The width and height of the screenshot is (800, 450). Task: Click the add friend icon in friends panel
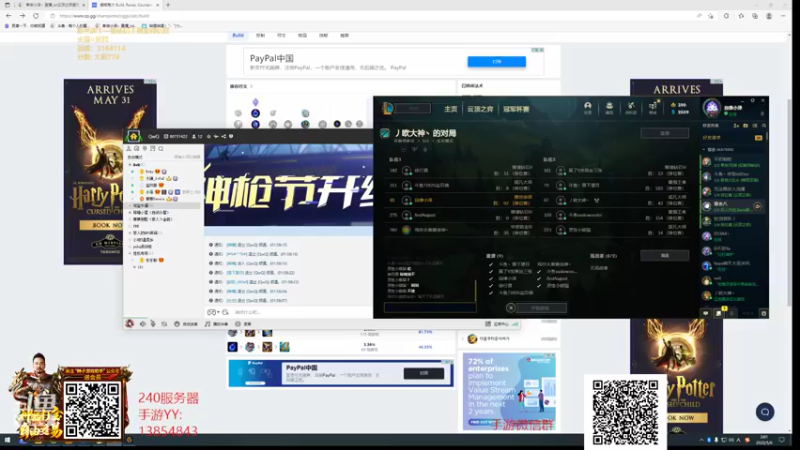[x=736, y=126]
